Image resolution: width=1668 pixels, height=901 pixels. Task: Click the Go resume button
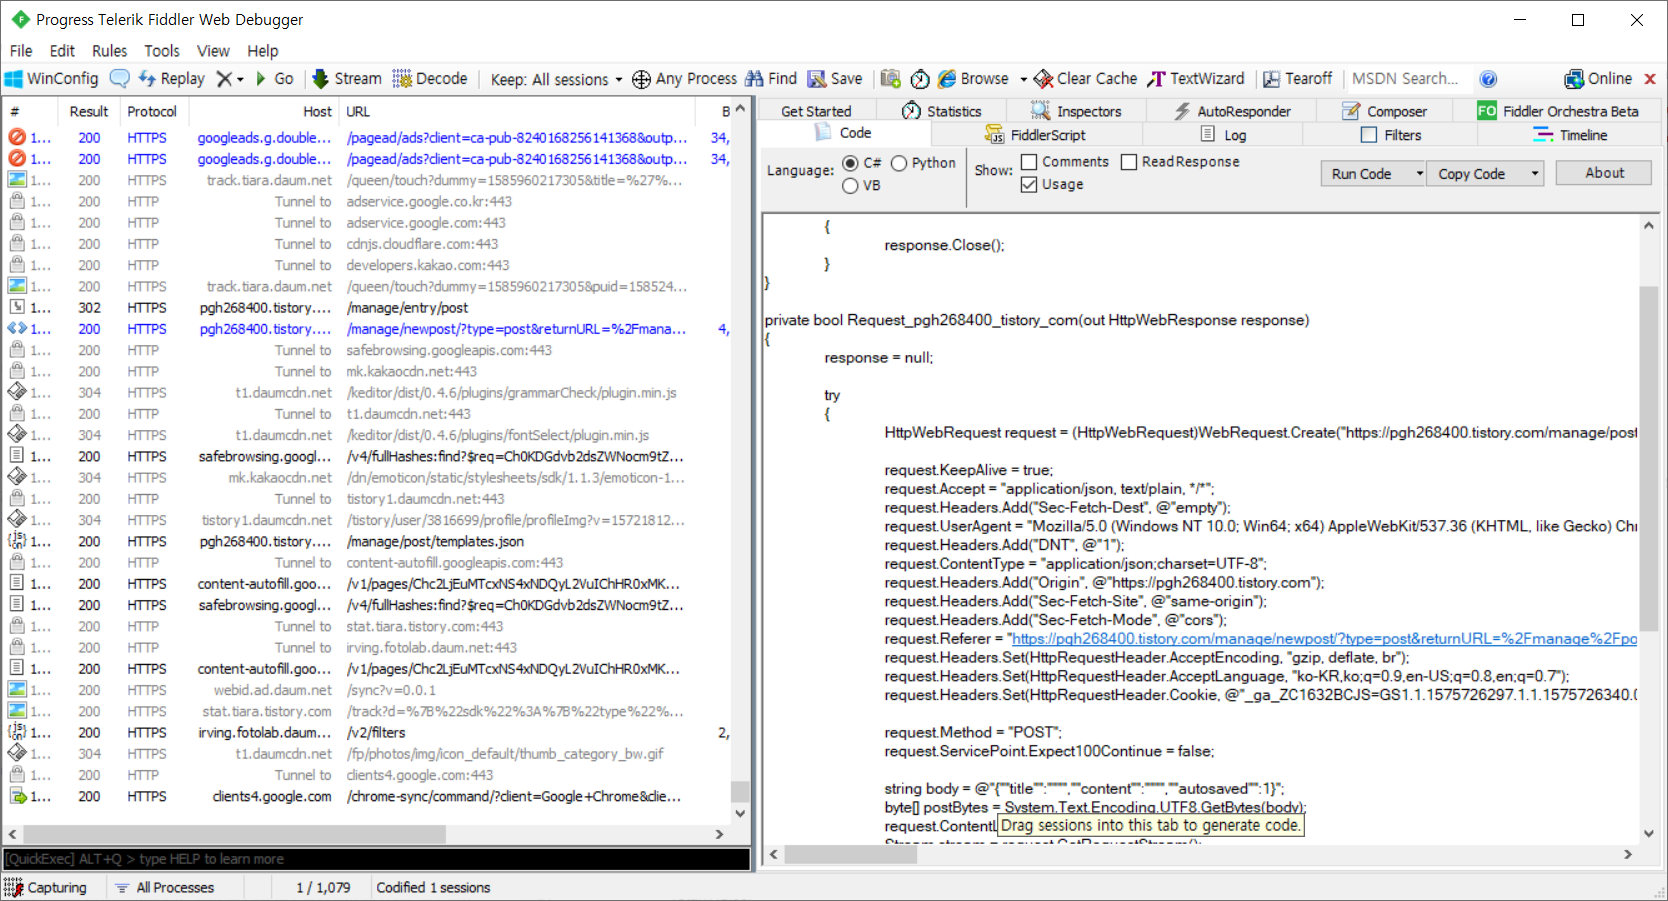274,79
